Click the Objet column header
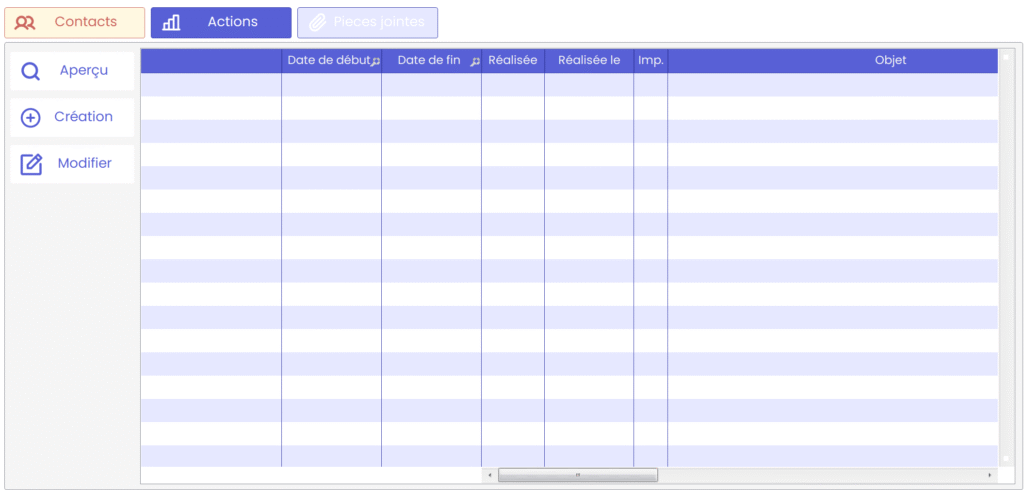Viewport: 1024px width, 490px height. click(833, 60)
